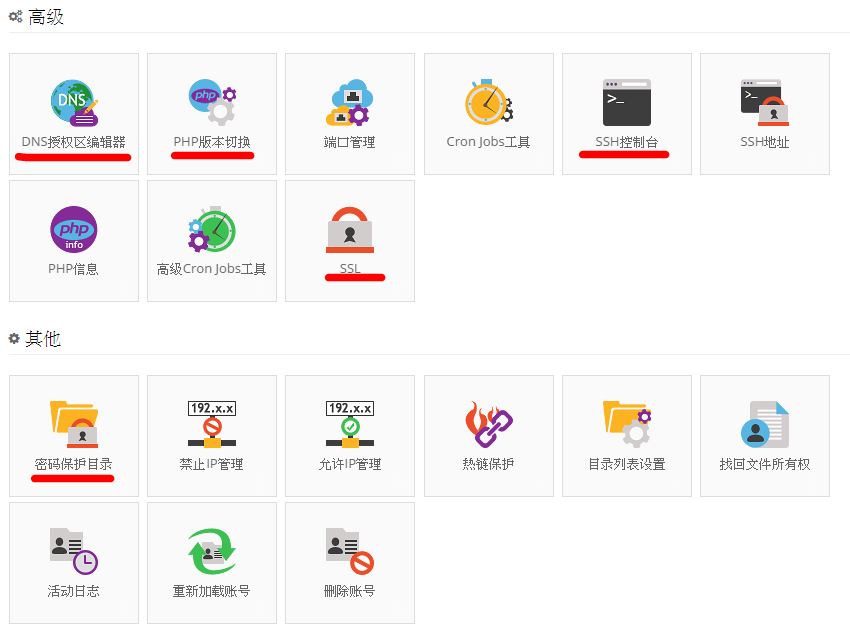Click the 热链保护 label

(488, 464)
